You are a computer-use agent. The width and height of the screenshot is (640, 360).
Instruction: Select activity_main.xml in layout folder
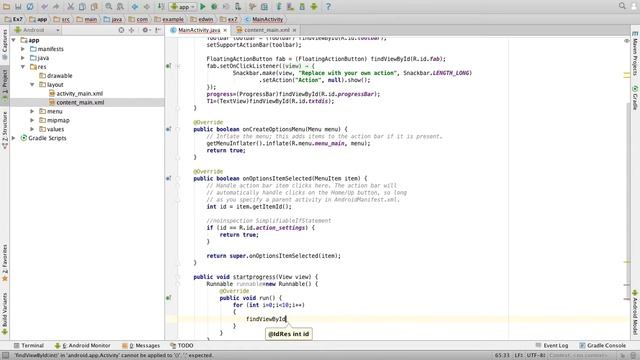tap(76, 93)
